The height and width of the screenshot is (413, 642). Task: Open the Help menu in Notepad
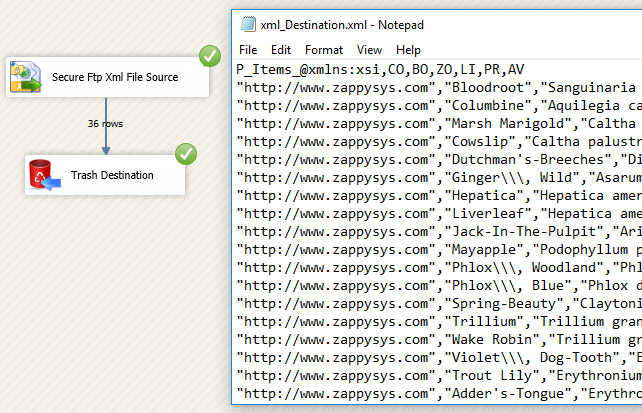[x=408, y=50]
